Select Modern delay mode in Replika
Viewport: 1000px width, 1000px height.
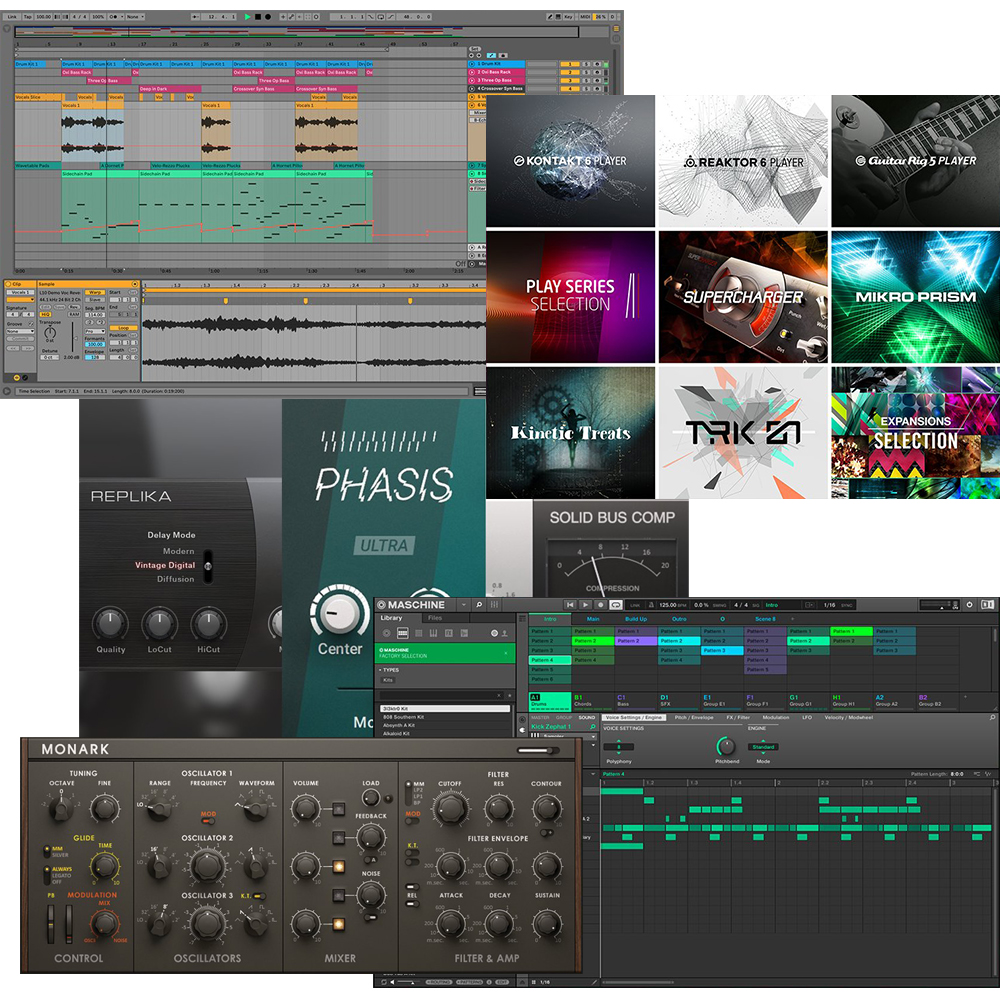(178, 551)
